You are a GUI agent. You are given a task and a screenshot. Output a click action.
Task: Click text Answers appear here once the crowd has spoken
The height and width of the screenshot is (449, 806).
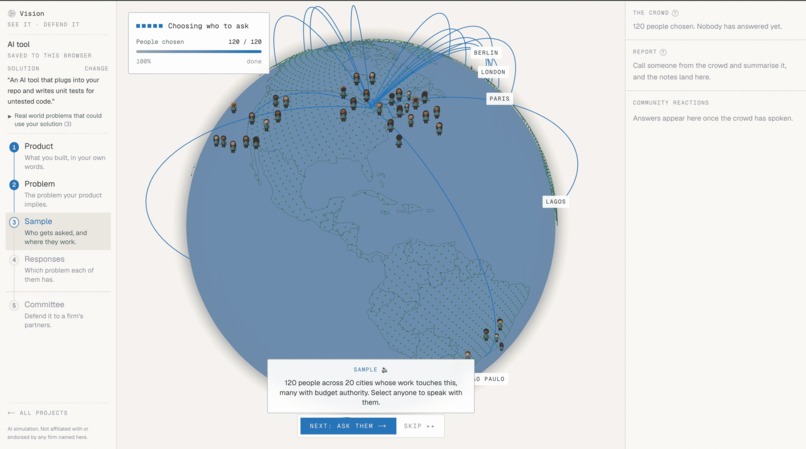pyautogui.click(x=713, y=118)
